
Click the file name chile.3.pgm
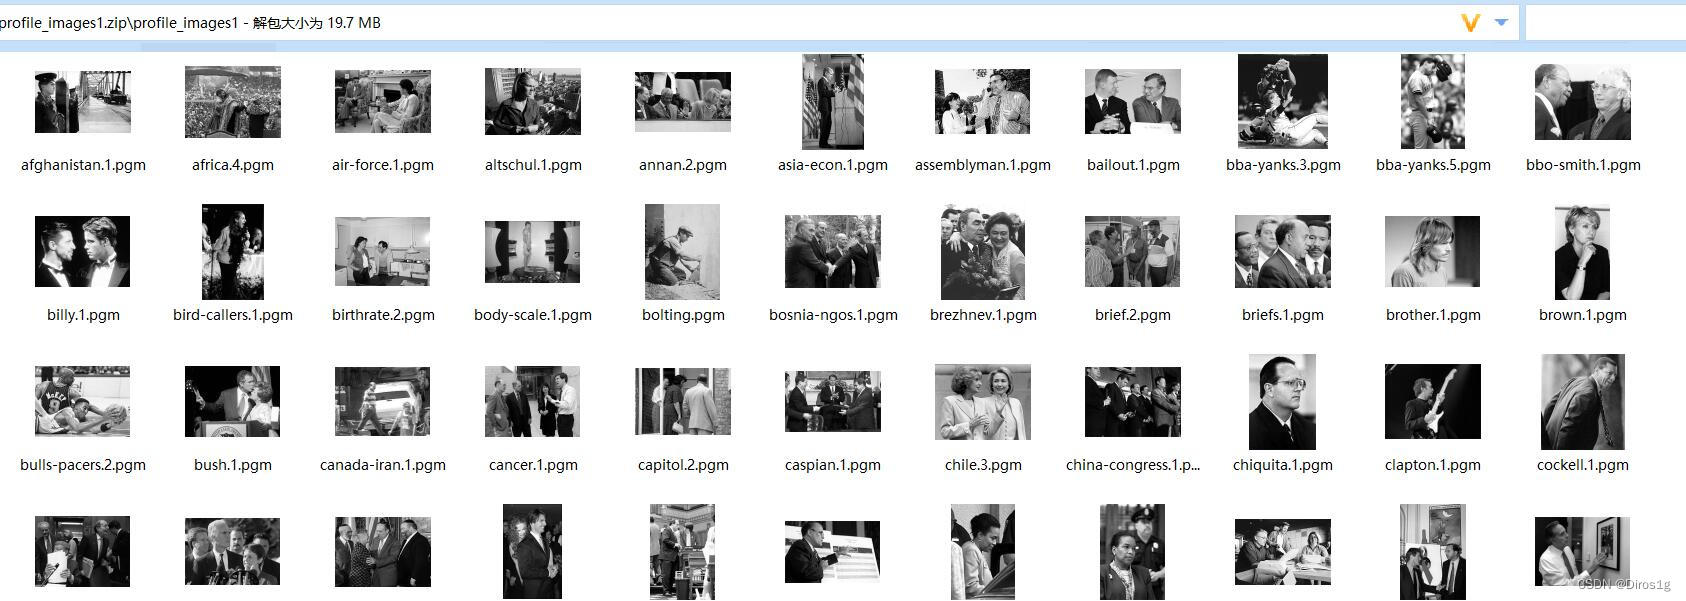coord(983,465)
